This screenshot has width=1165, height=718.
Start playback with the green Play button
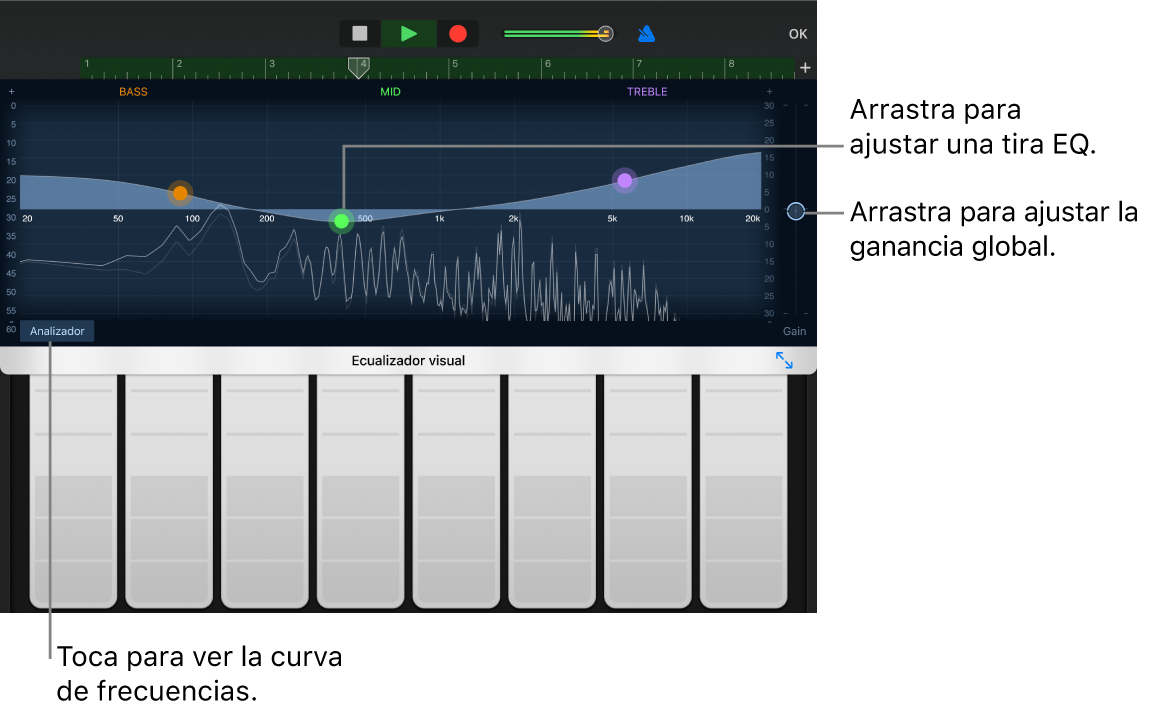pyautogui.click(x=408, y=34)
